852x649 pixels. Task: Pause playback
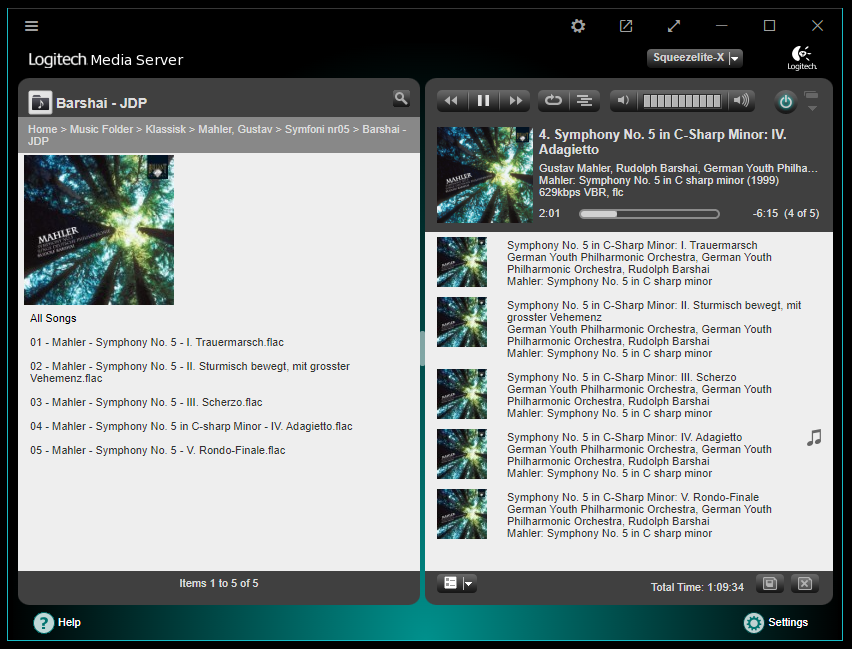pos(483,101)
